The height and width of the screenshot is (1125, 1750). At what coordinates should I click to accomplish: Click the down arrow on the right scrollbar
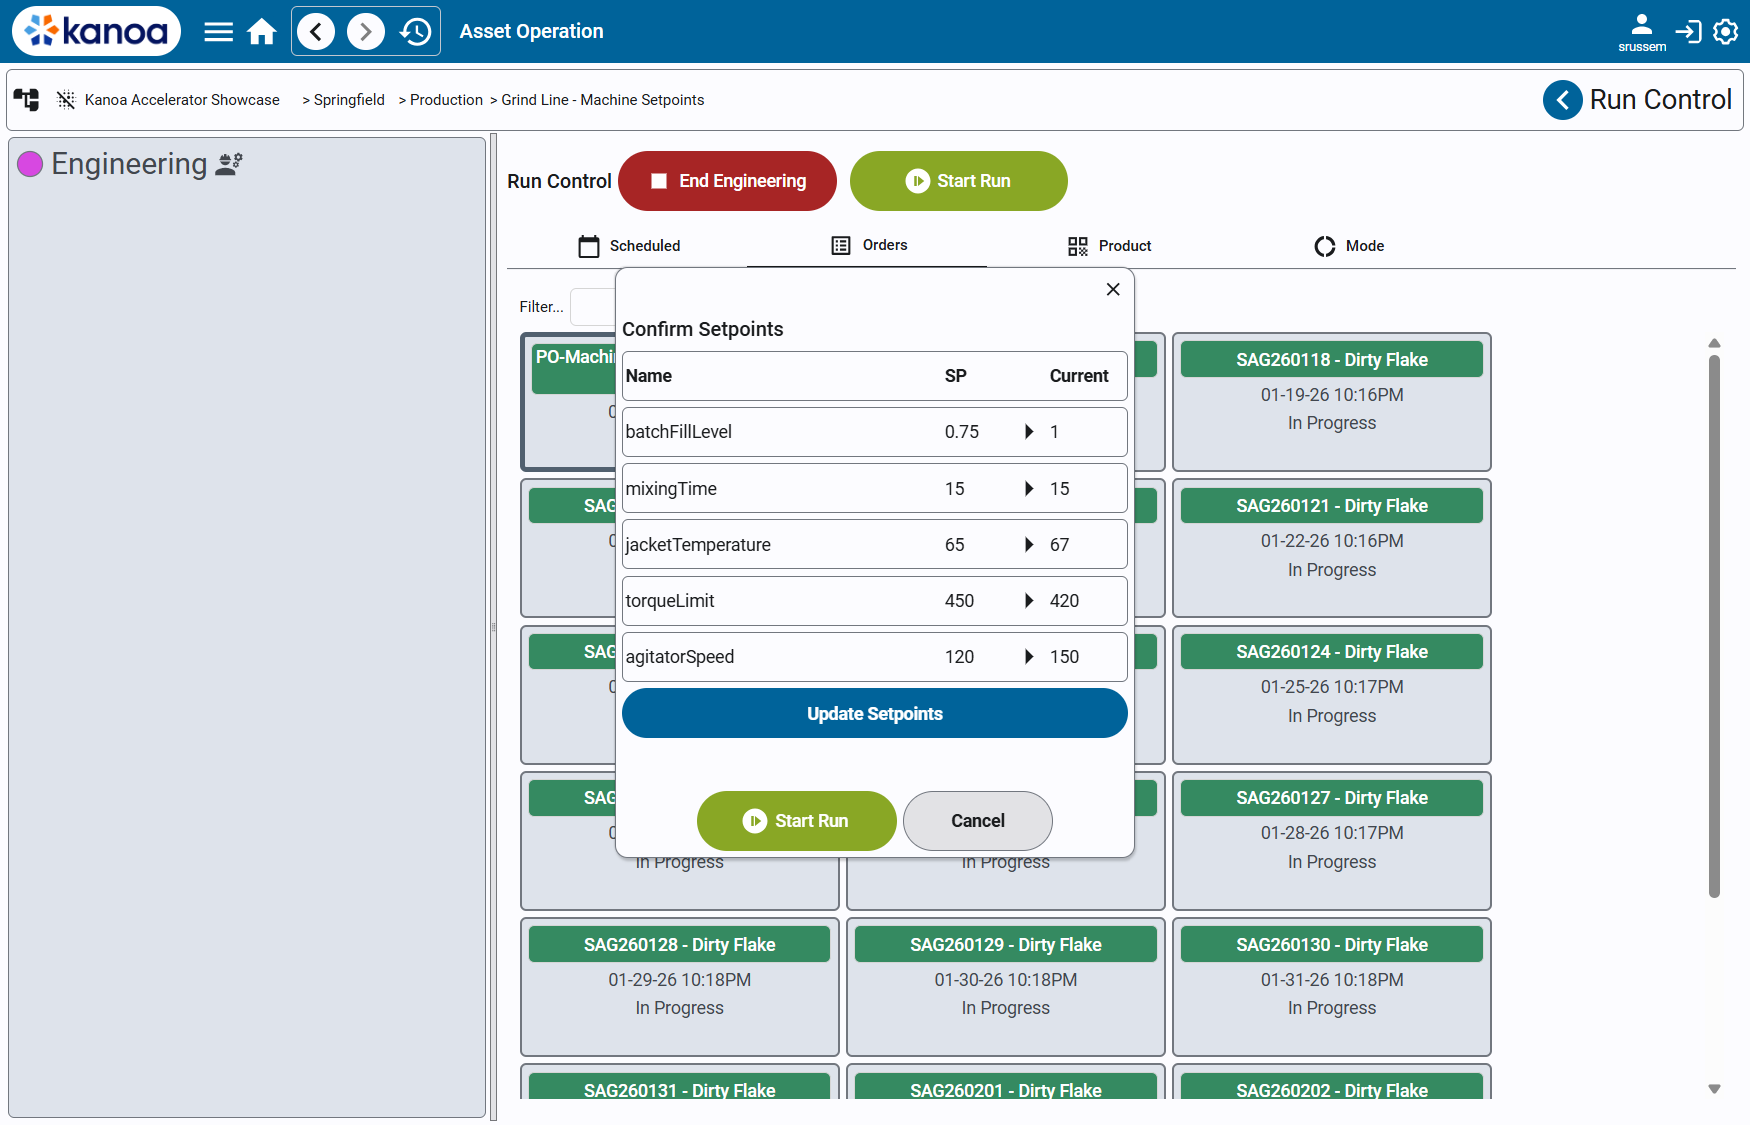pos(1715,1087)
